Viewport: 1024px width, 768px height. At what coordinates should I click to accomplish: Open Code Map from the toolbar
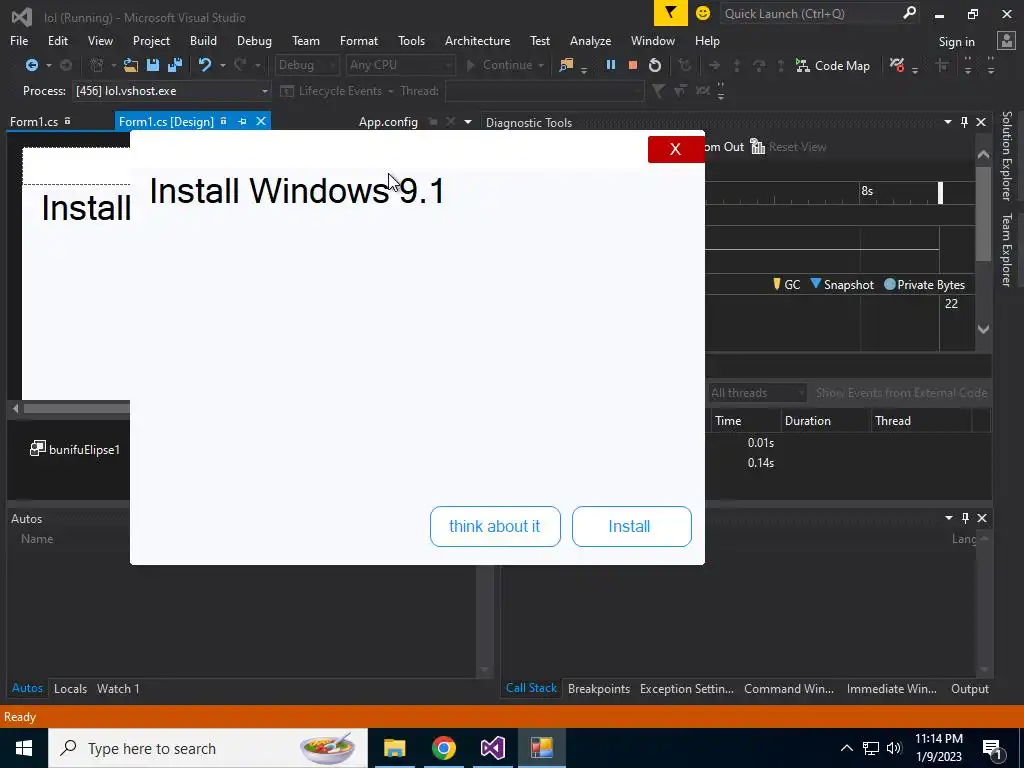pyautogui.click(x=833, y=65)
